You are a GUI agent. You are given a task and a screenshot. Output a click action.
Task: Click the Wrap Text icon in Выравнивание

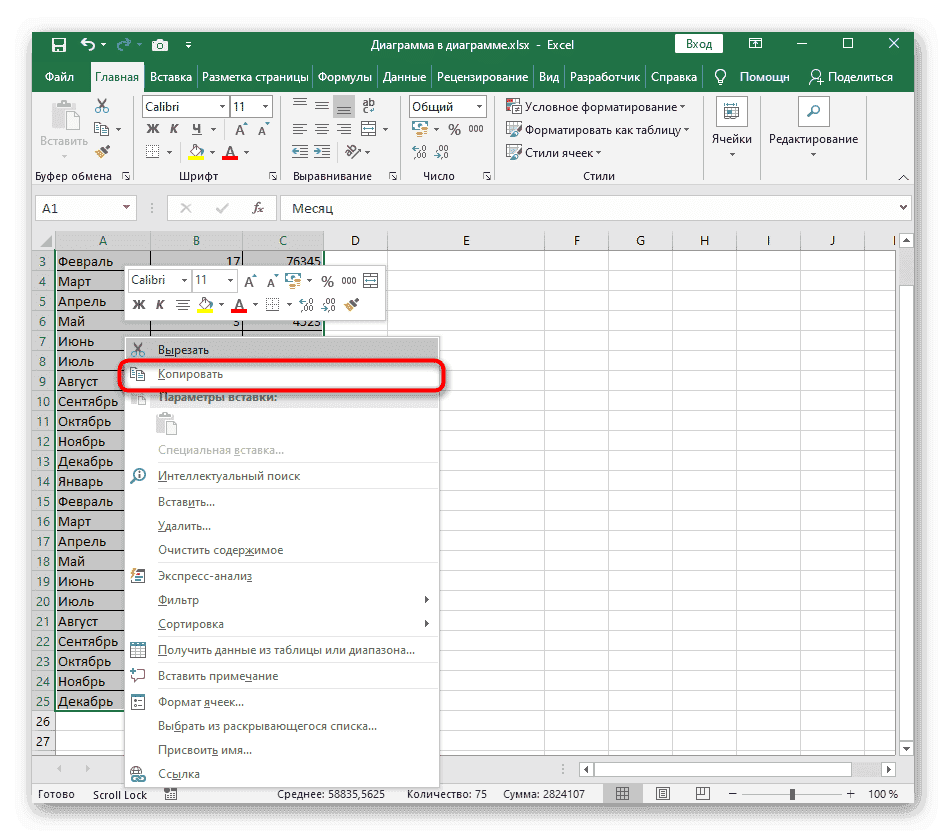point(369,106)
